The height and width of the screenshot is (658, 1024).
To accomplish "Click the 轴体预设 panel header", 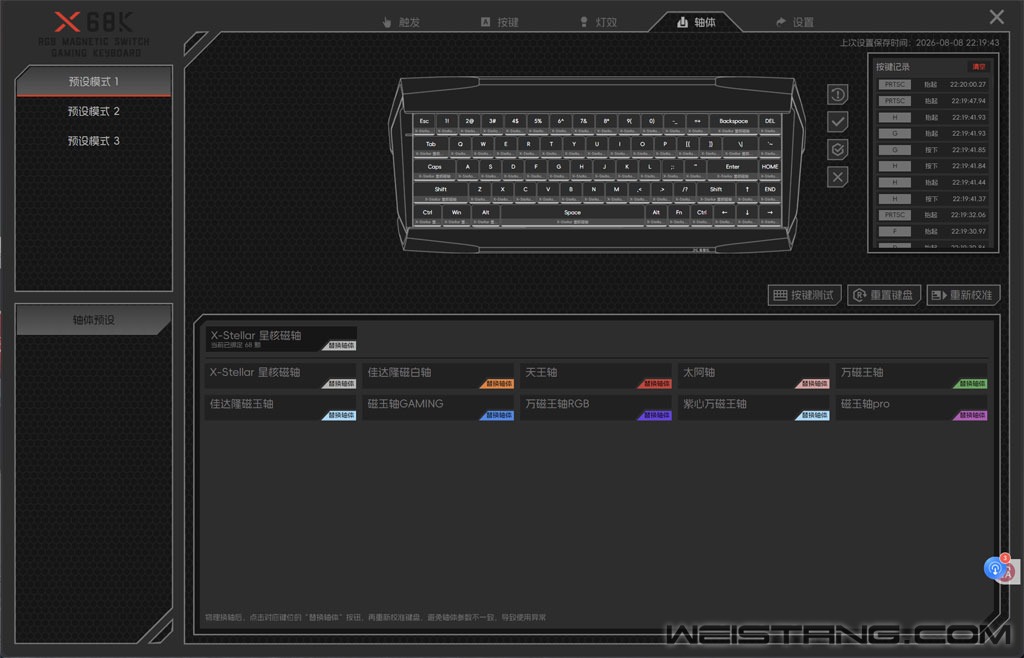I will tap(93, 320).
